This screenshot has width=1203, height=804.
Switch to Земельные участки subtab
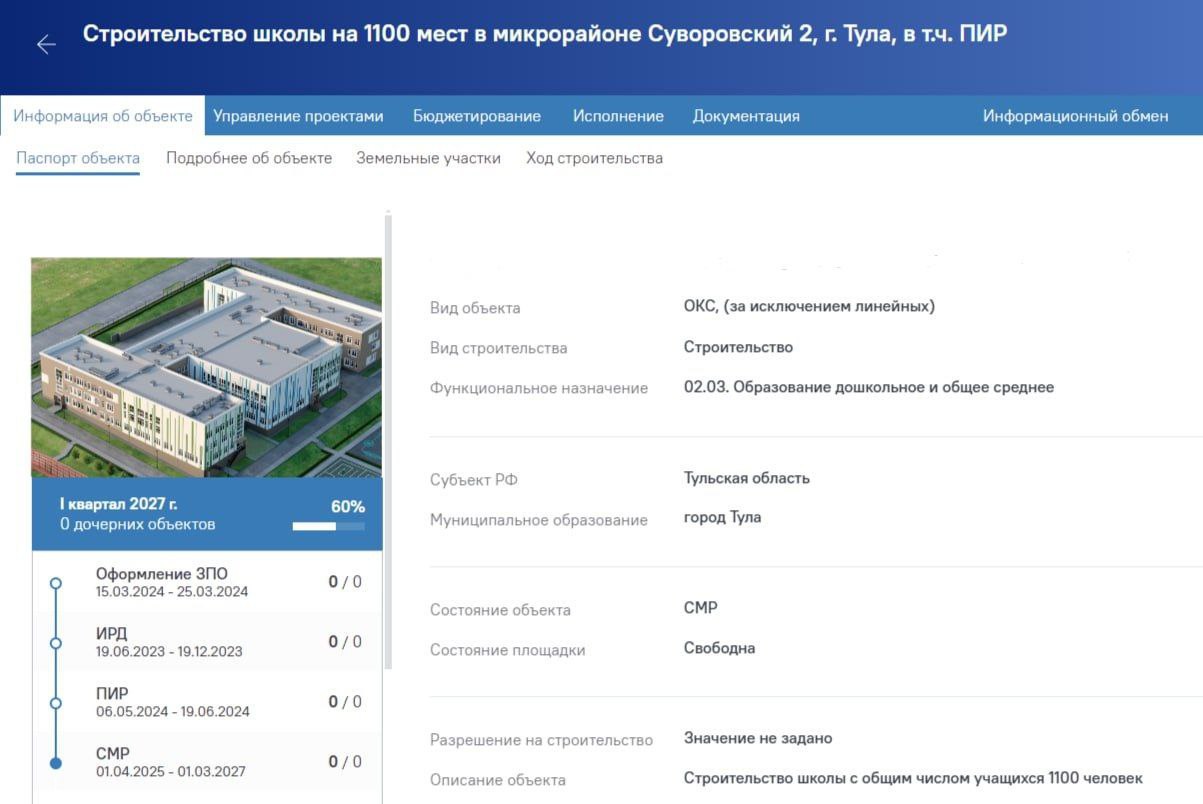[x=428, y=158]
